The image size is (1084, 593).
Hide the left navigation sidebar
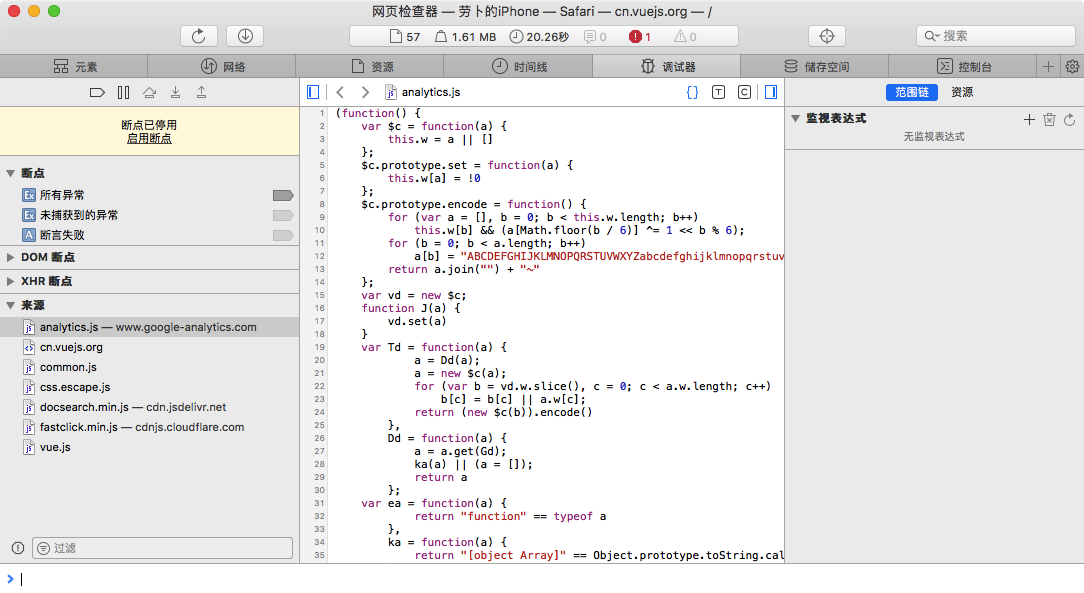(x=312, y=92)
